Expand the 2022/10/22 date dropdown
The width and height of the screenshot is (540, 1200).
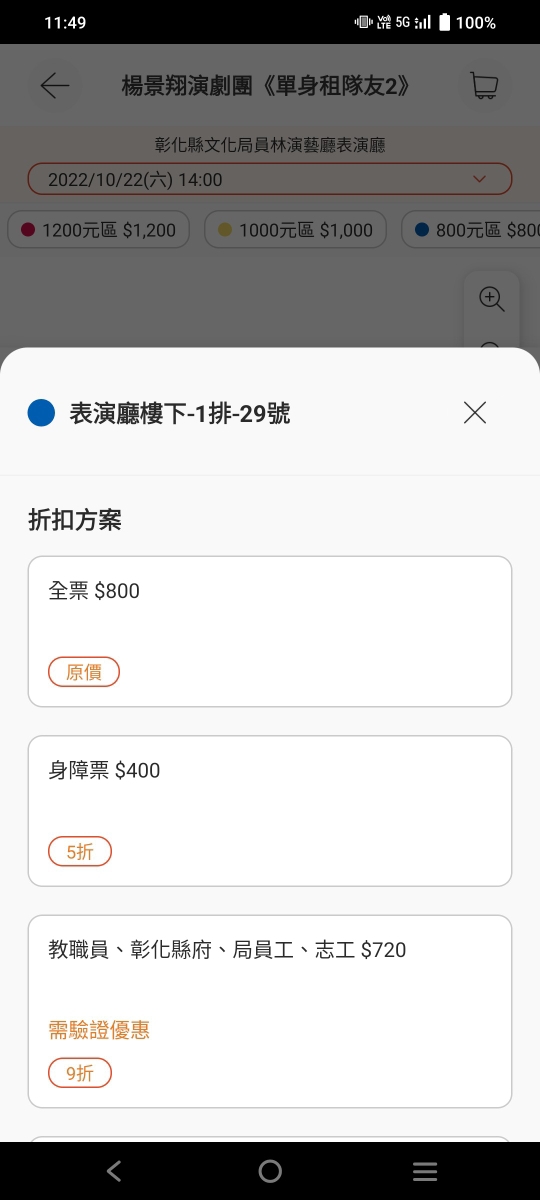coord(270,180)
